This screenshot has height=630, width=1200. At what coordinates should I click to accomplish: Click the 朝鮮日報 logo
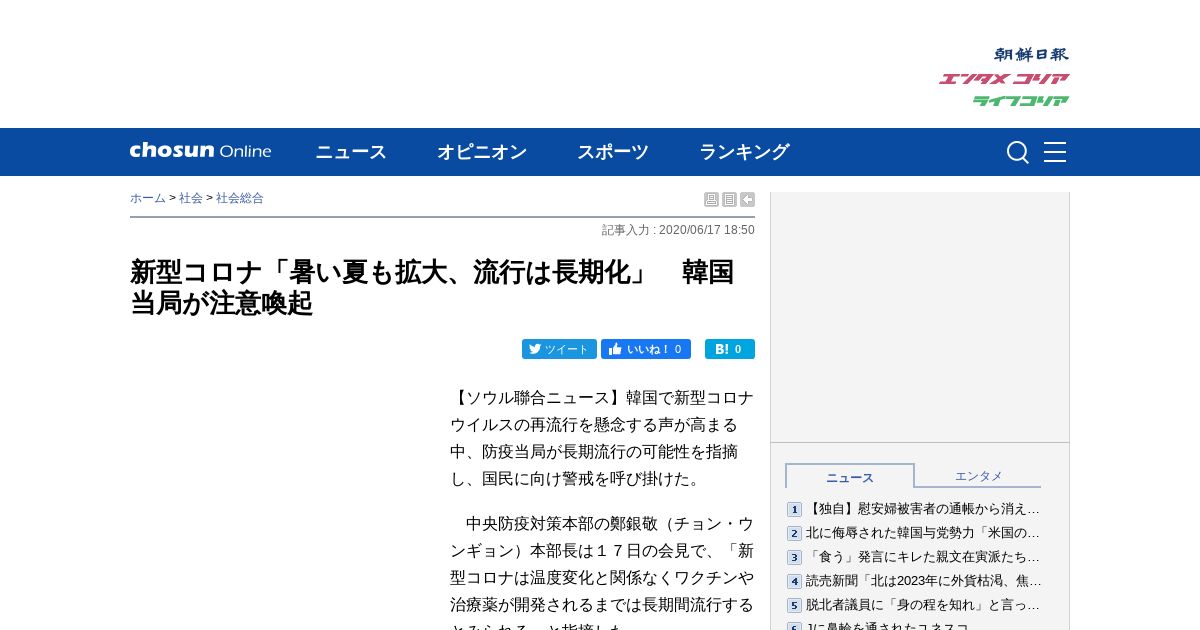[1031, 54]
